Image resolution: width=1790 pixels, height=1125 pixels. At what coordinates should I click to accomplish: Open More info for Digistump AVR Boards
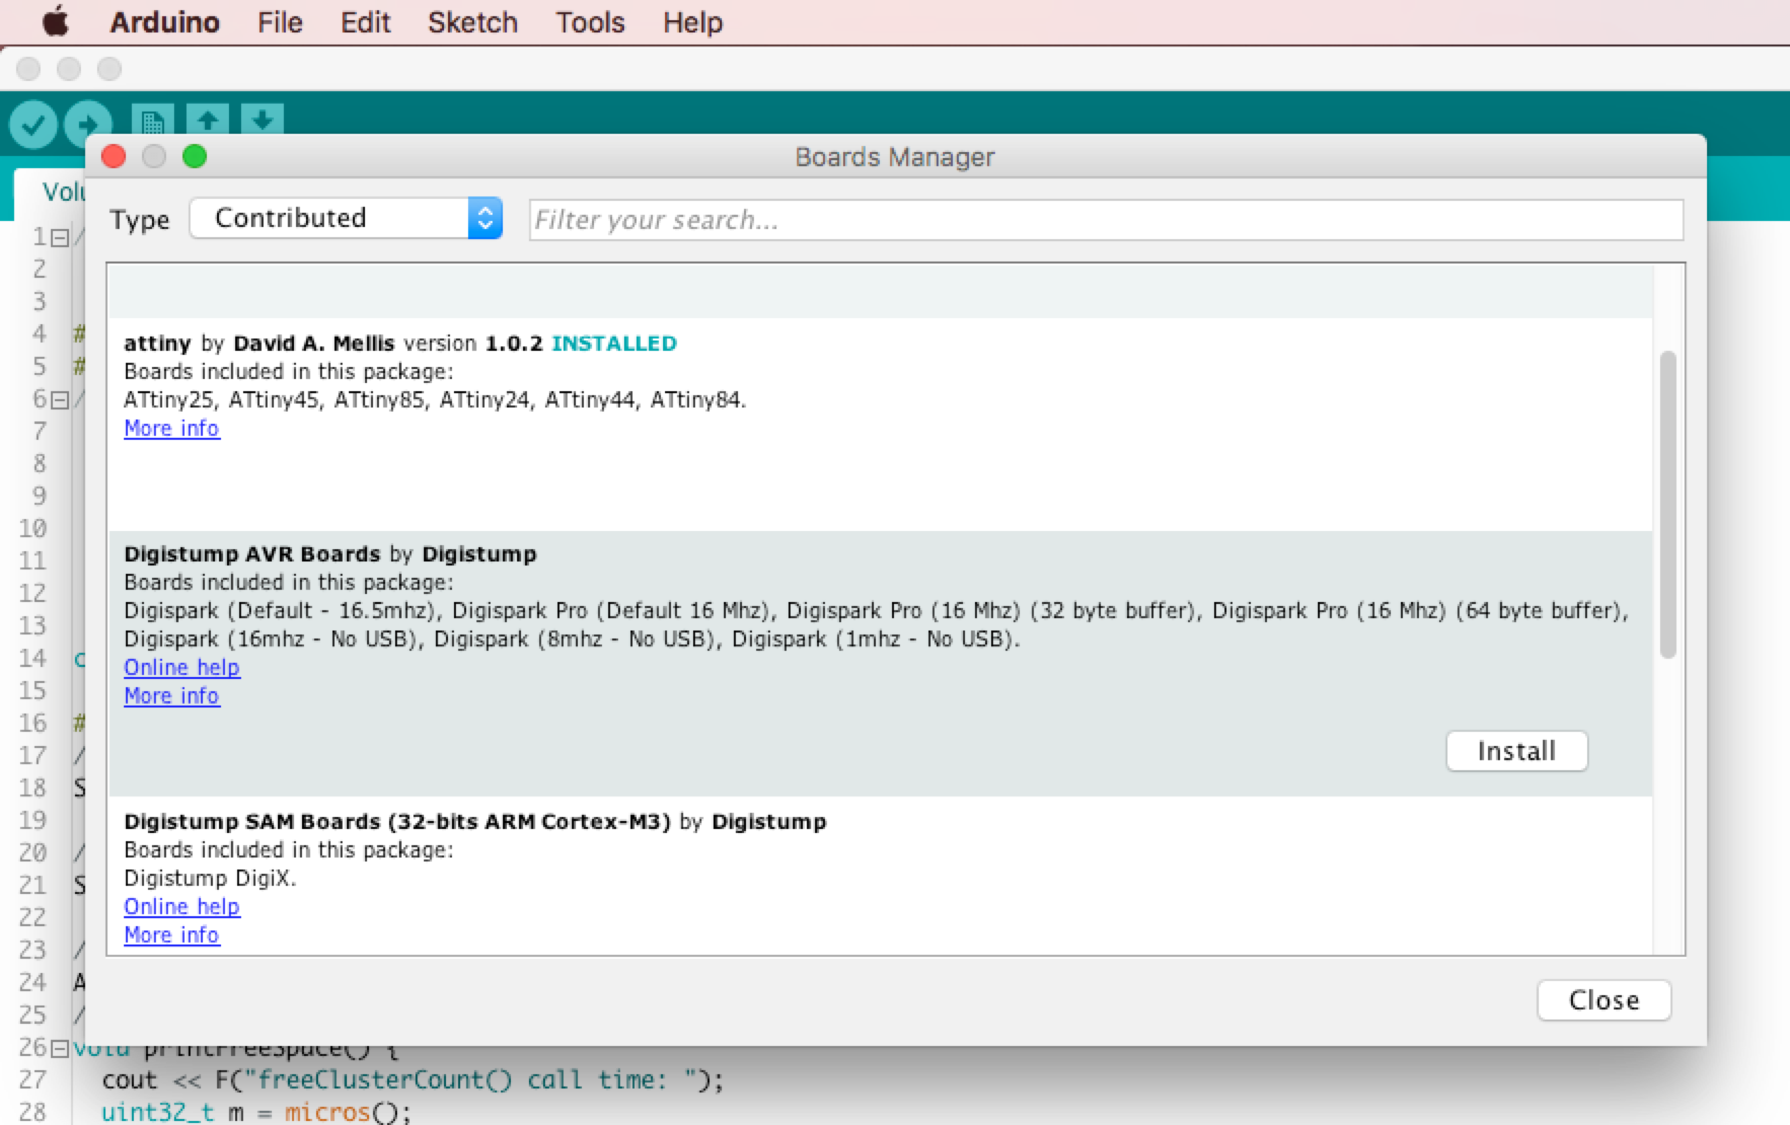pyautogui.click(x=172, y=696)
